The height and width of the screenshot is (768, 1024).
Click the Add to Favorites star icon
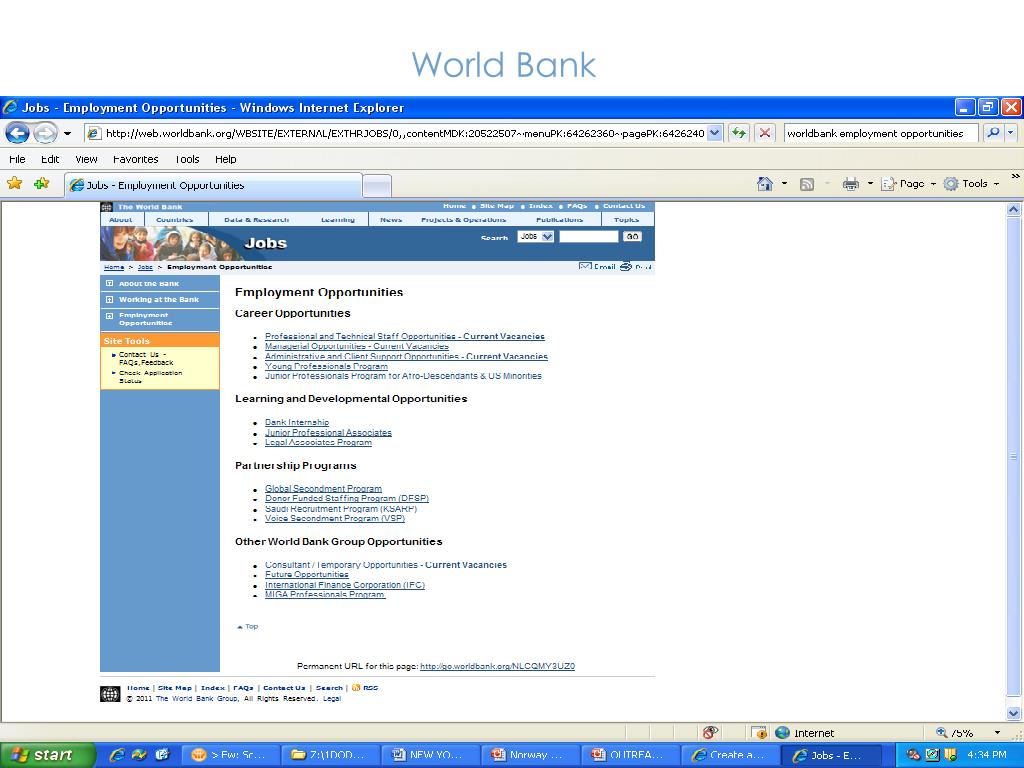(x=42, y=184)
